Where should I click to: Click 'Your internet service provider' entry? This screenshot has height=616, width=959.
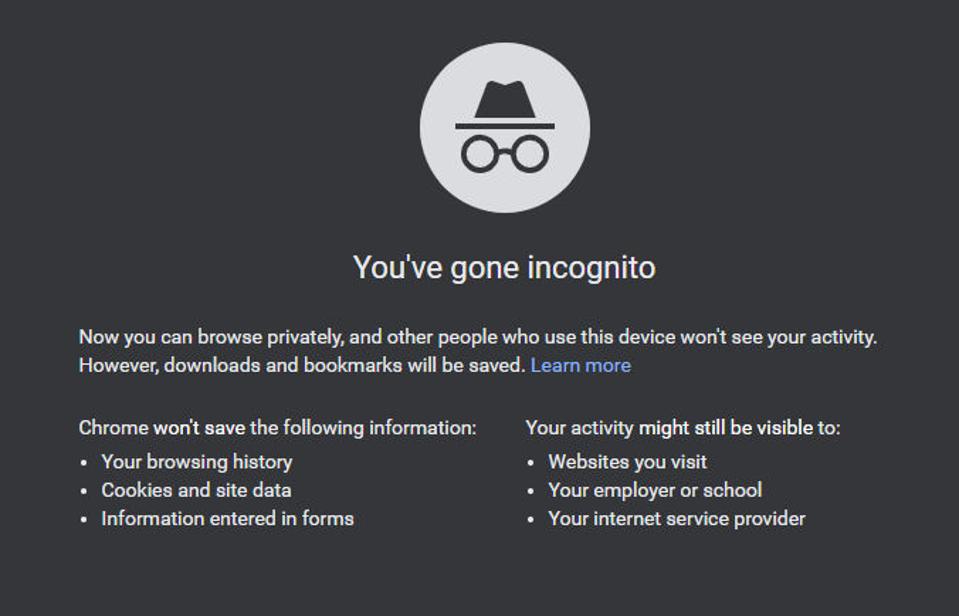(676, 519)
